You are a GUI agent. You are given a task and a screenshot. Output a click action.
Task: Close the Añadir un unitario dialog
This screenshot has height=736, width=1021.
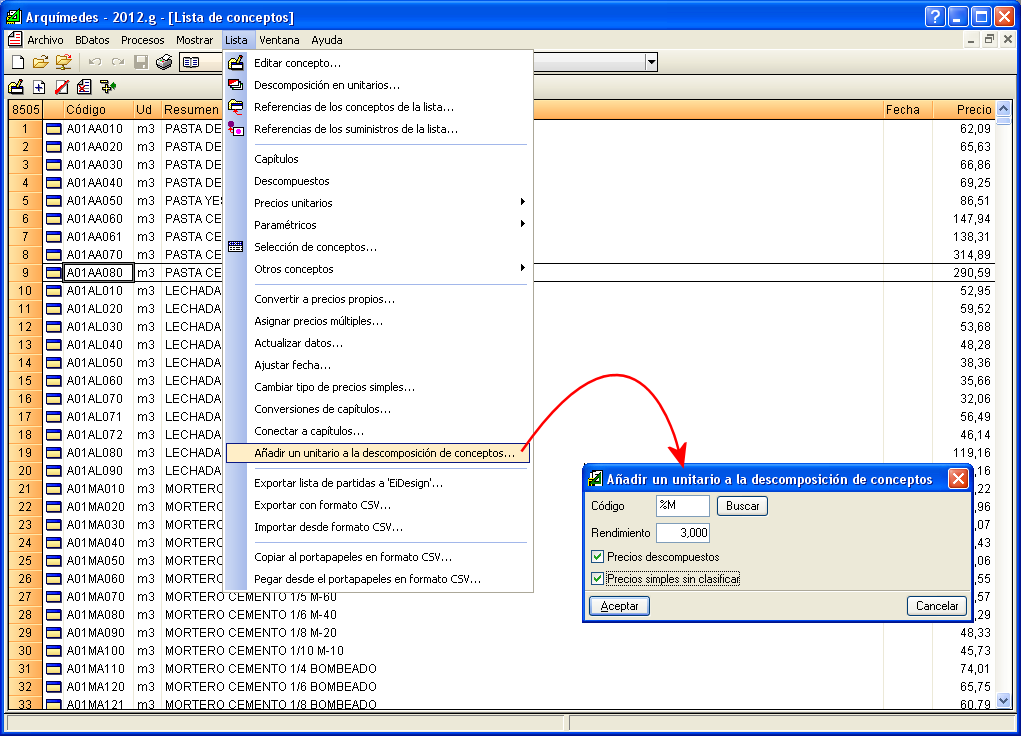tap(958, 479)
